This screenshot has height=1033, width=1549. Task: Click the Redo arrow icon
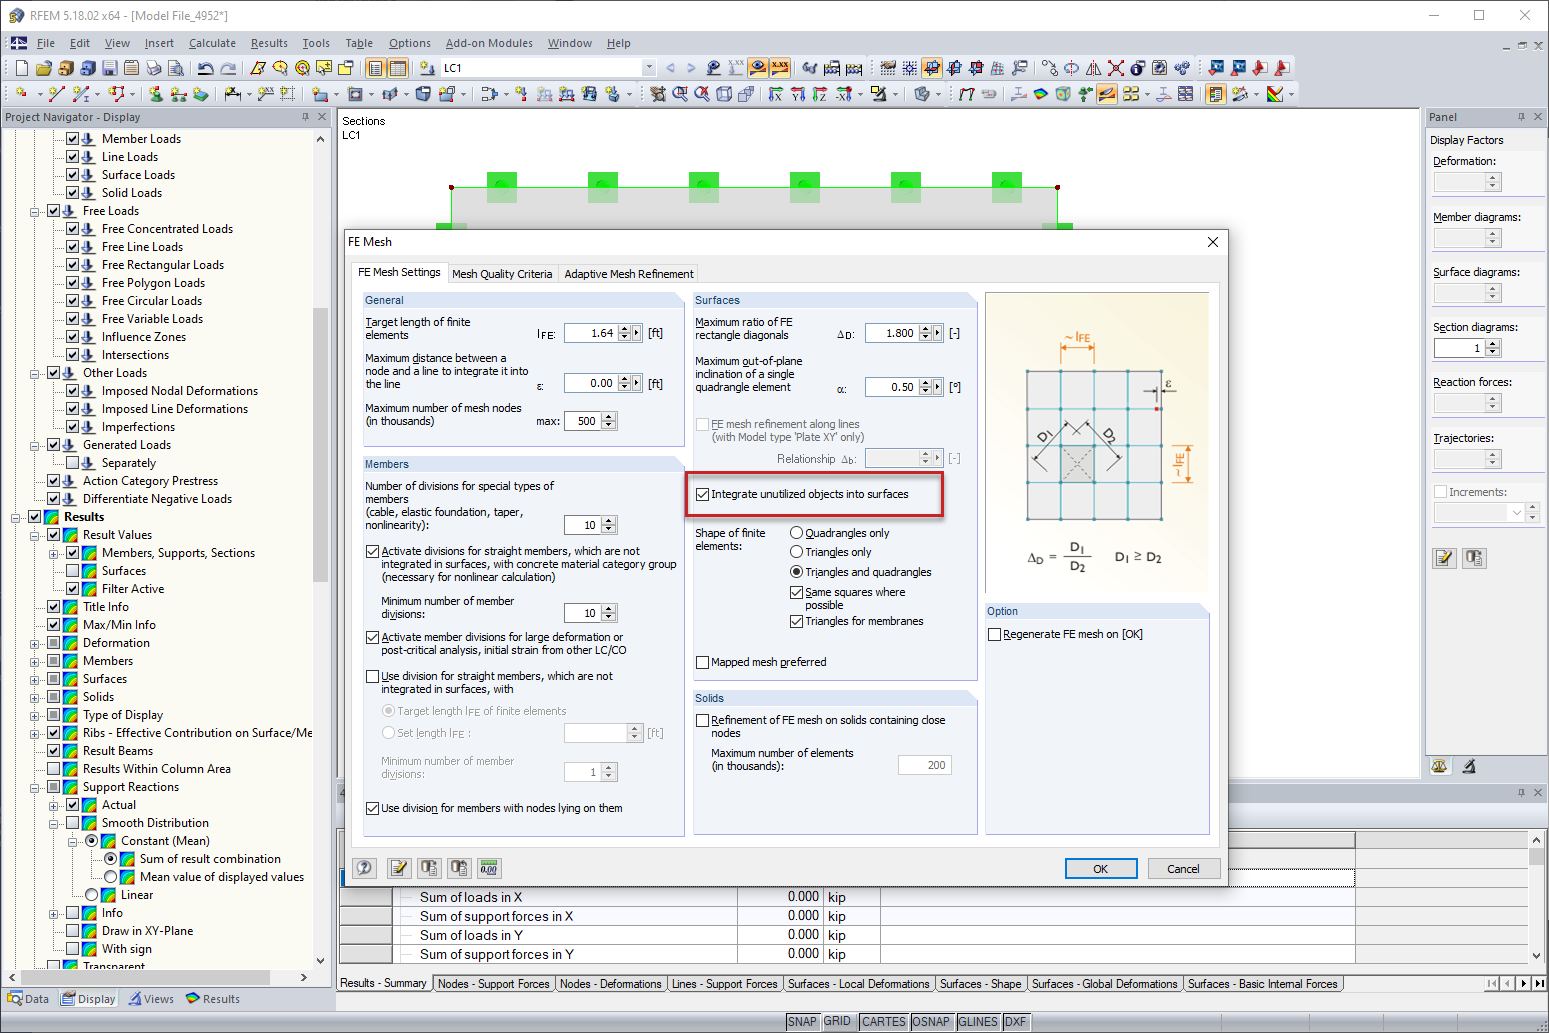228,68
